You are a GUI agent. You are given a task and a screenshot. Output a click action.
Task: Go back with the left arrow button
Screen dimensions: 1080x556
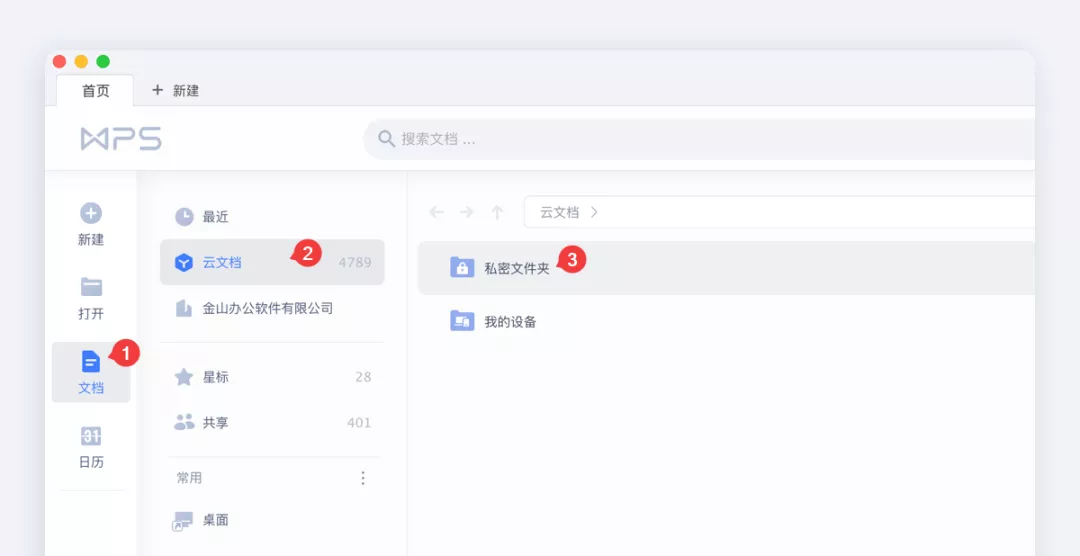click(x=437, y=212)
